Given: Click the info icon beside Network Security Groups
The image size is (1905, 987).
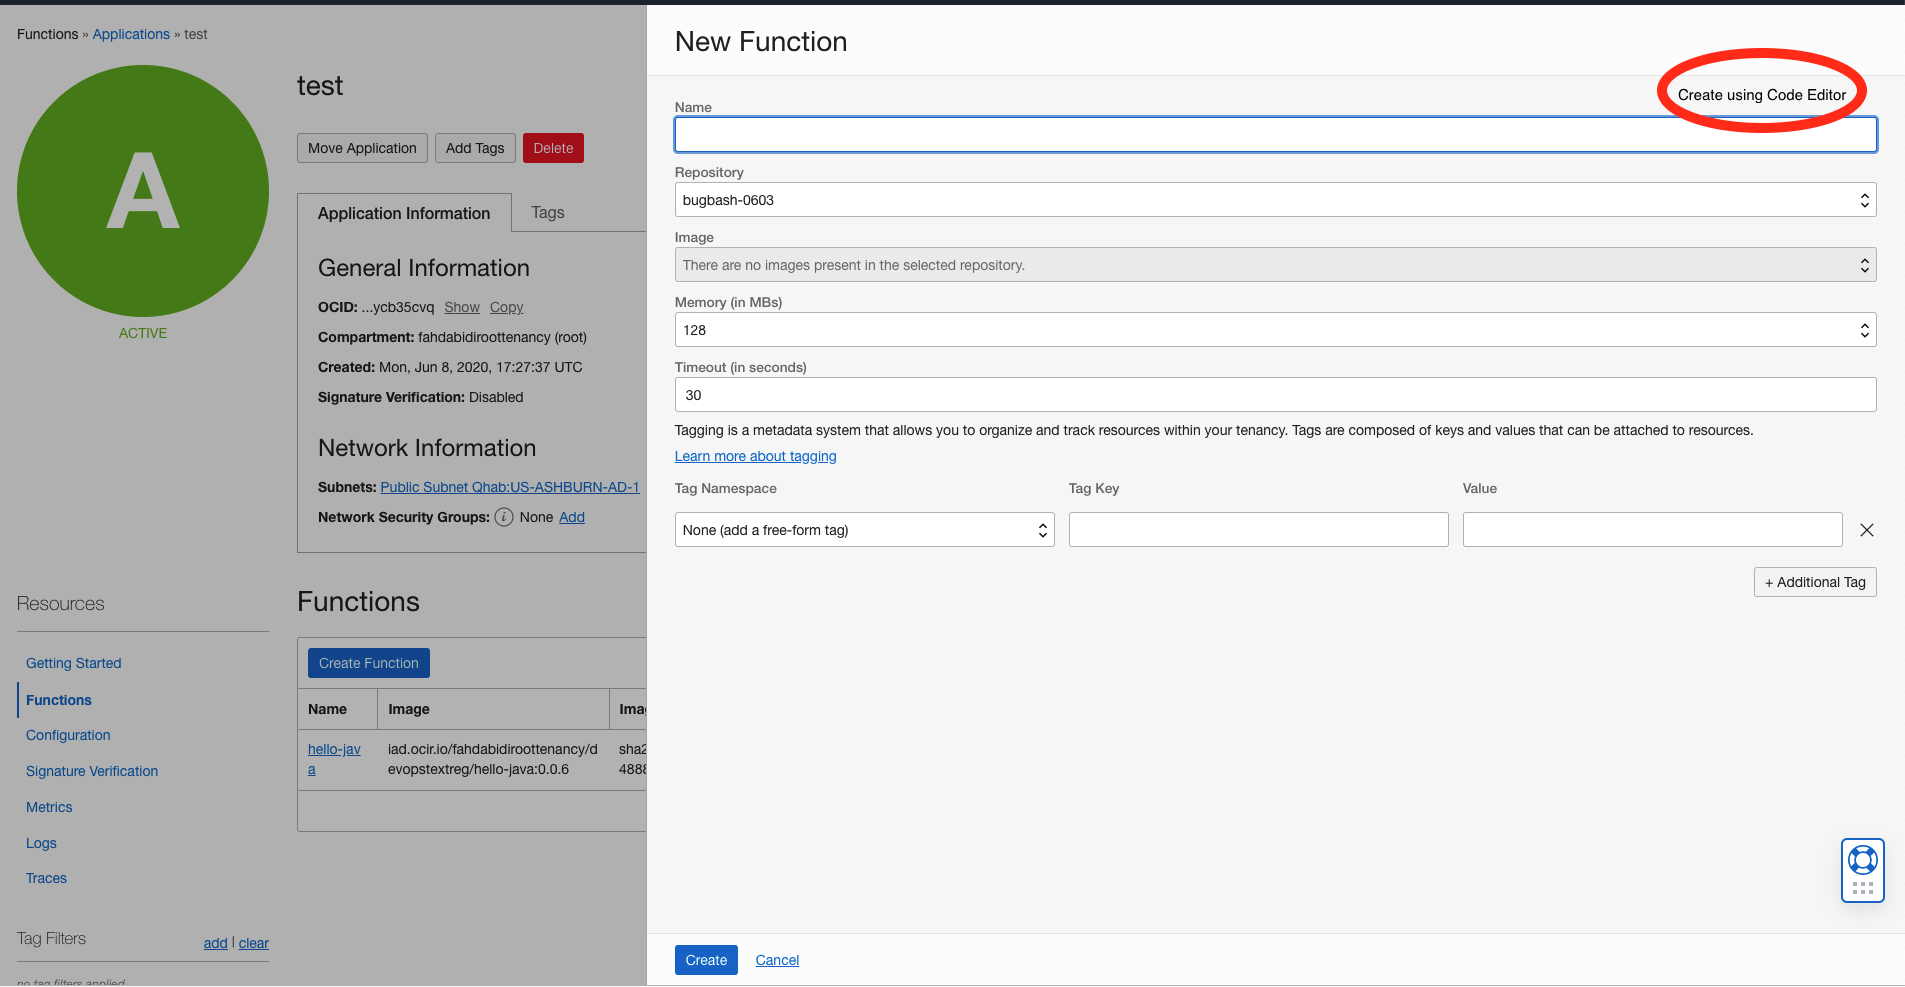Looking at the screenshot, I should click(503, 517).
